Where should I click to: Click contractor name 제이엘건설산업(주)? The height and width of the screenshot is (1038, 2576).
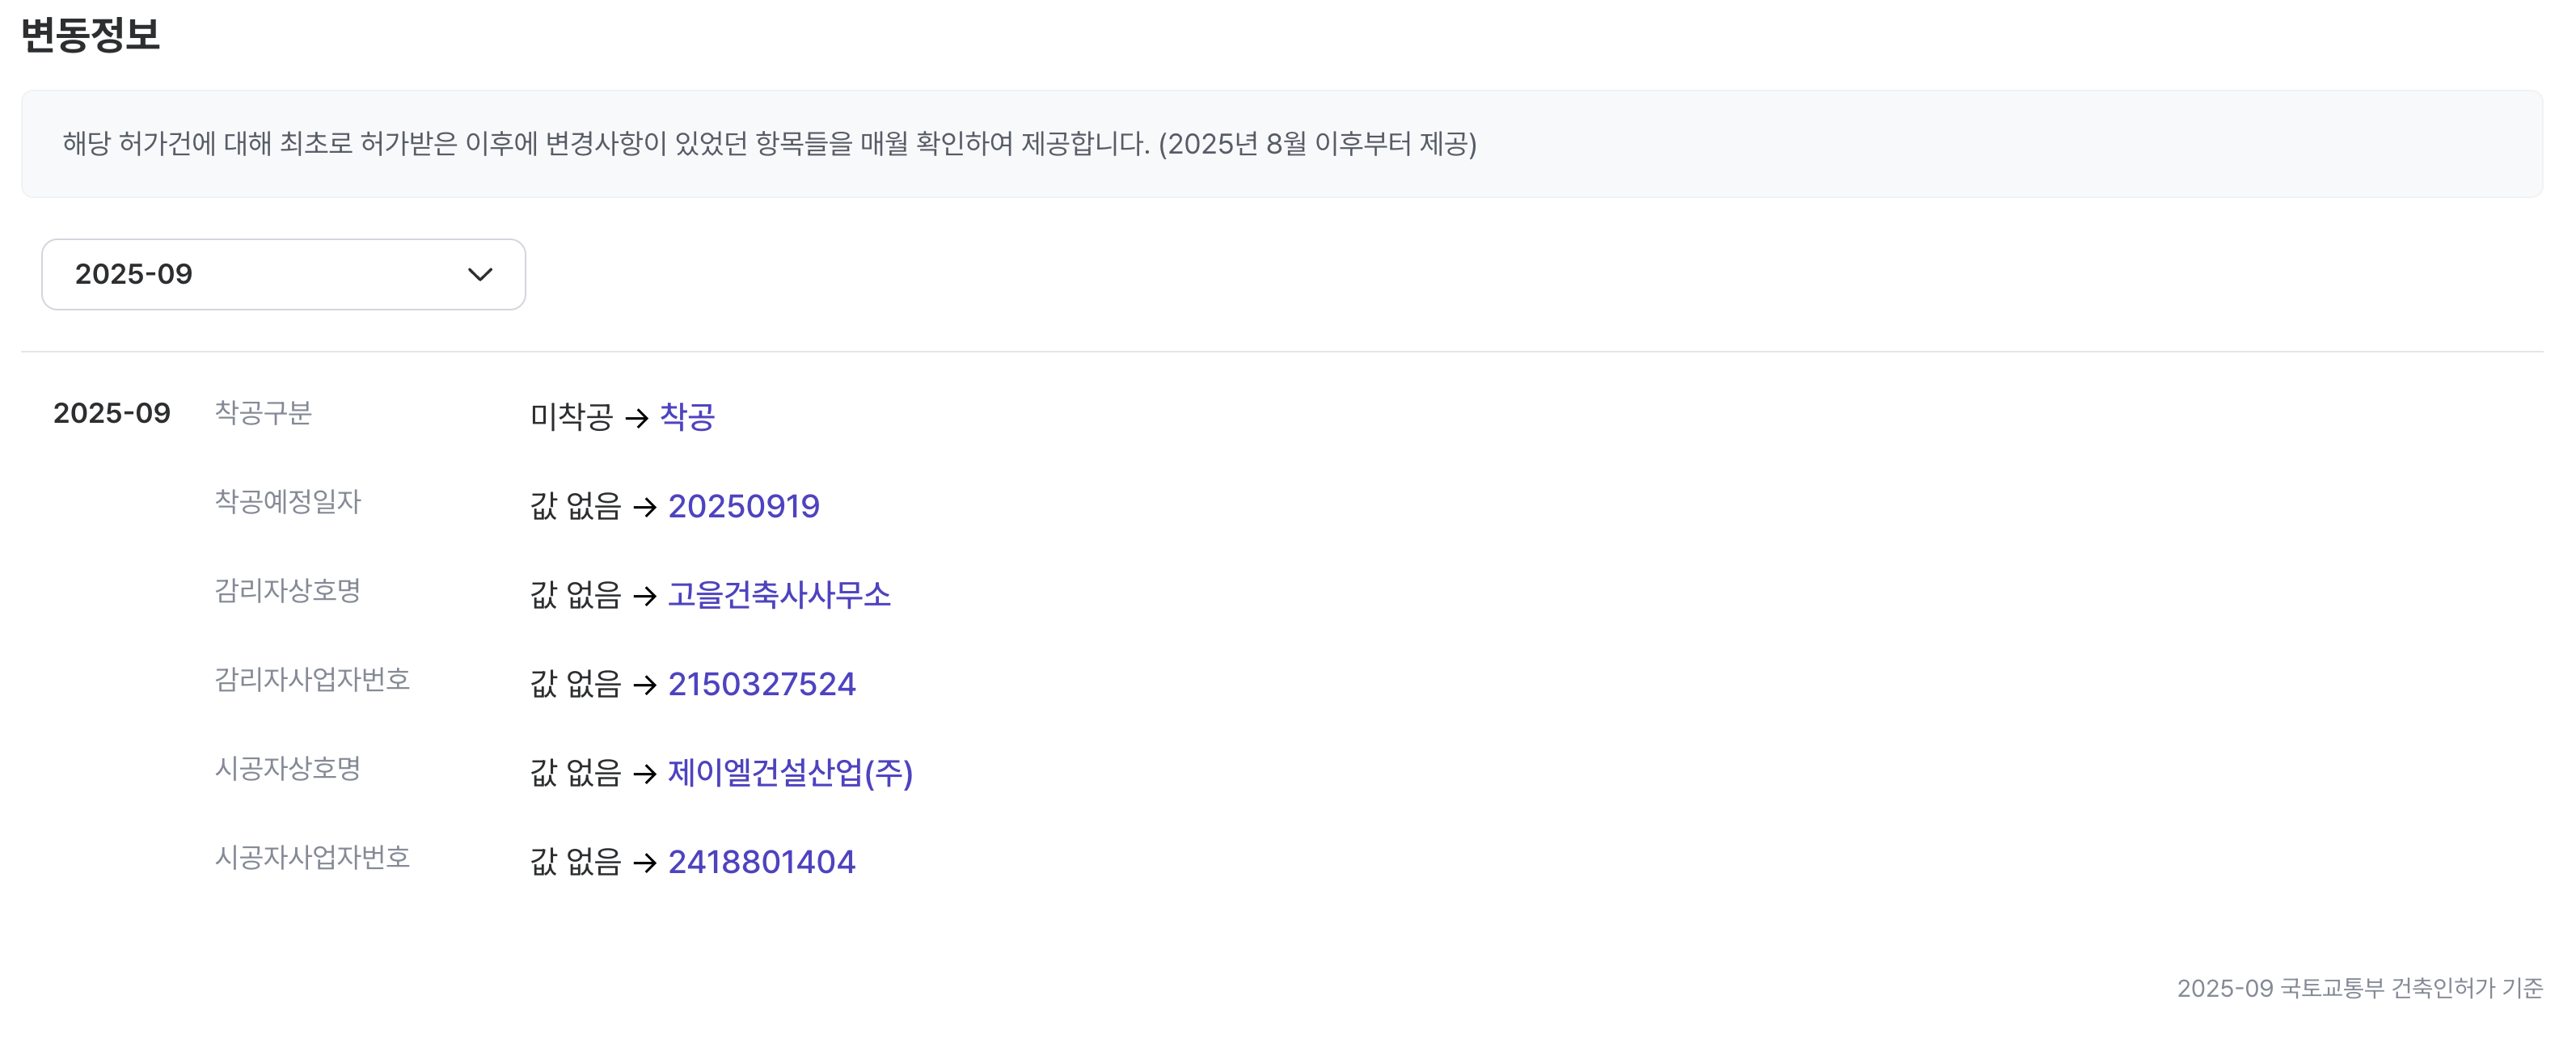pos(790,773)
